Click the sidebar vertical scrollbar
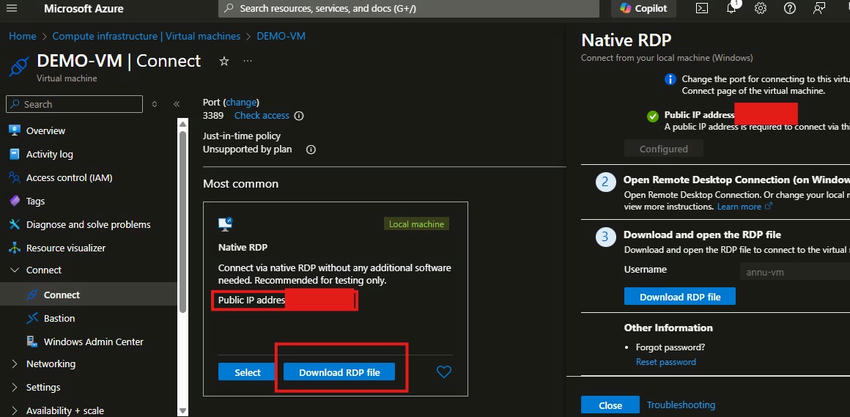The image size is (850, 417). [183, 222]
